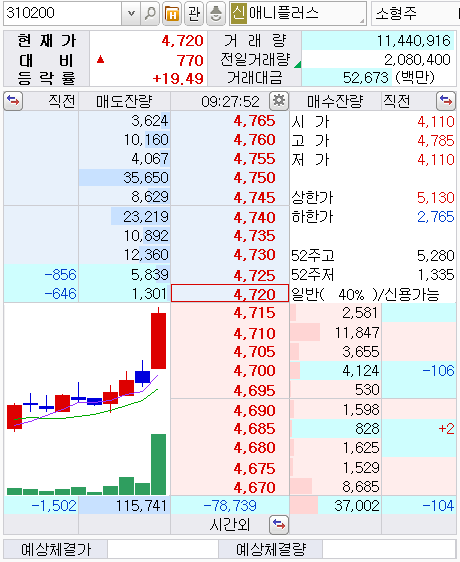This screenshot has height=562, width=460.
Task: Click the 매도잔량 column header
Action: (124, 101)
